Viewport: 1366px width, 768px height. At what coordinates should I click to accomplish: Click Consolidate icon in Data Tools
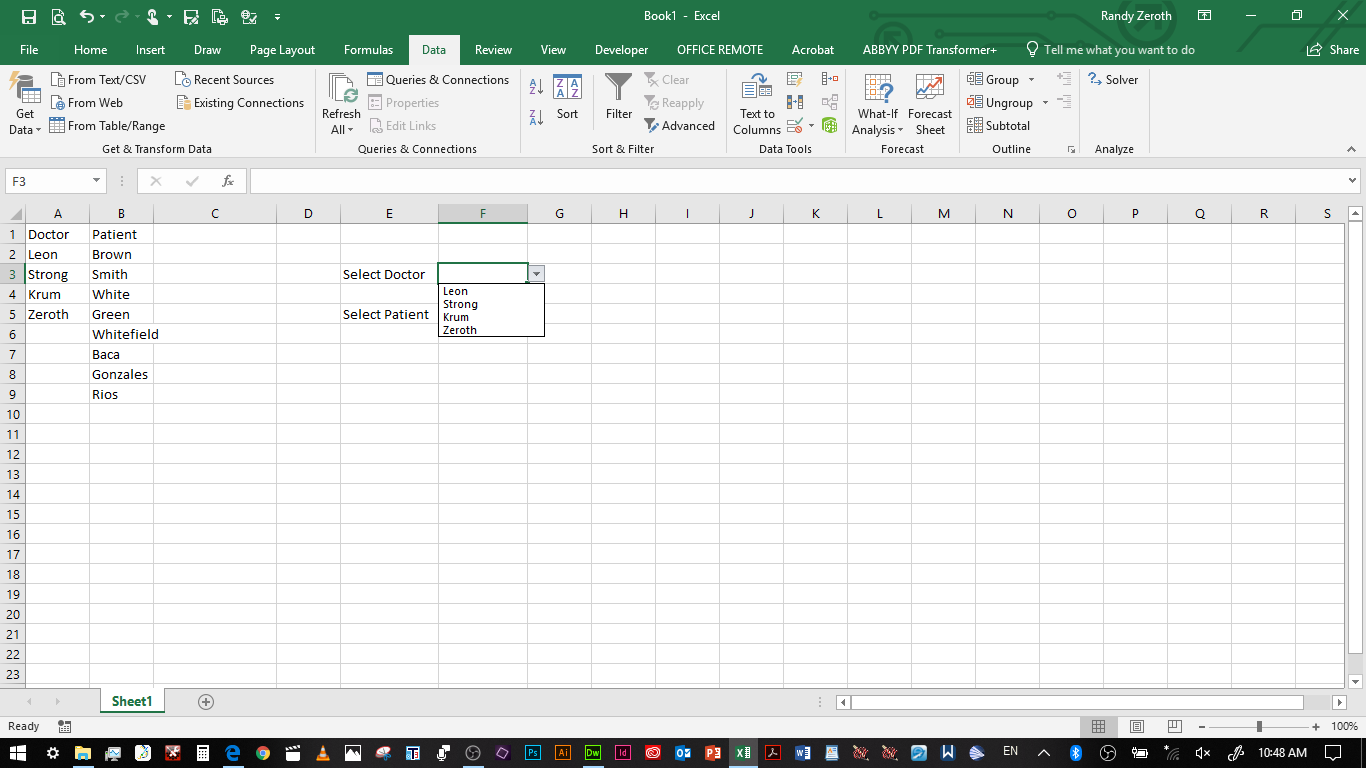830,79
